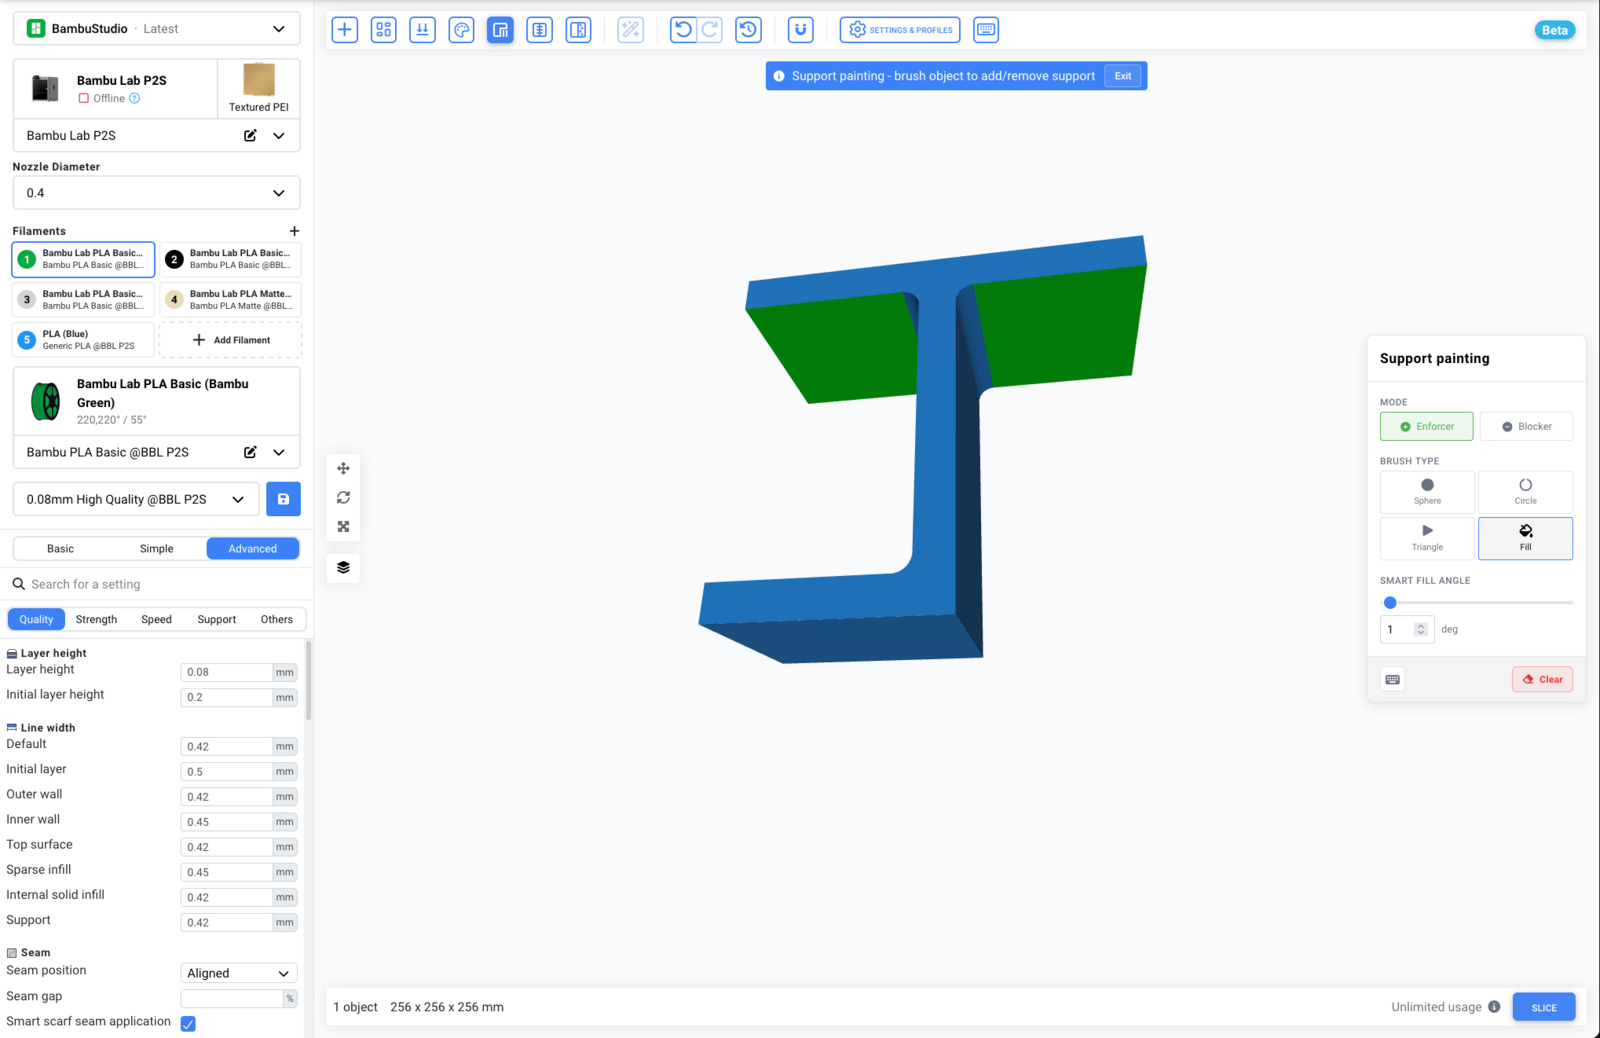Viewport: 1600px width, 1038px height.
Task: Choose the Triangle brush type
Action: (1427, 538)
